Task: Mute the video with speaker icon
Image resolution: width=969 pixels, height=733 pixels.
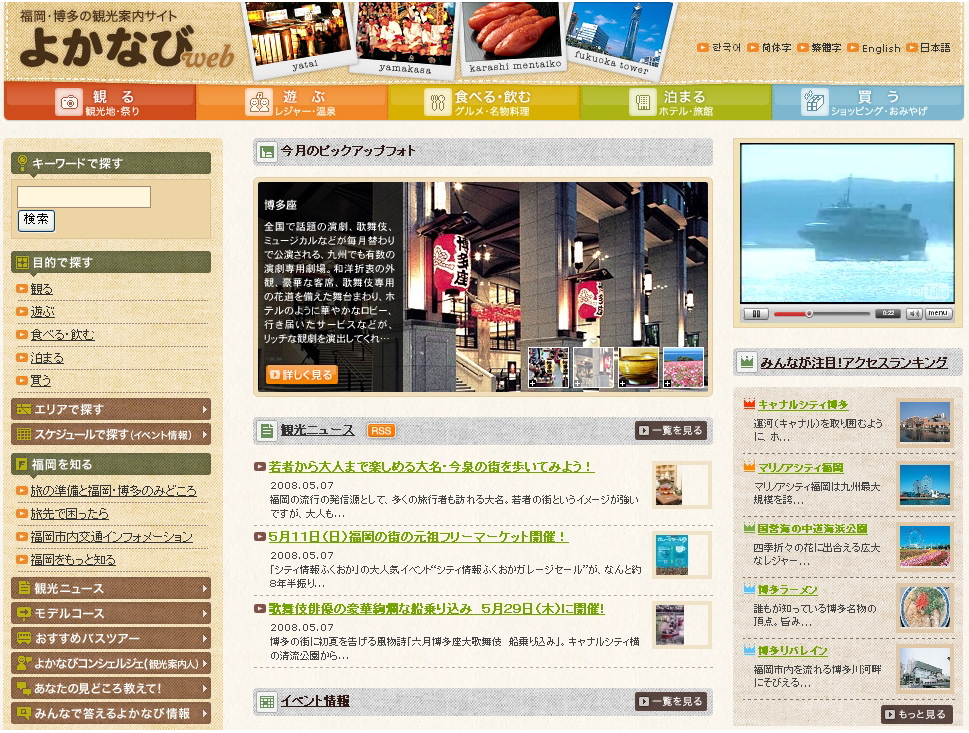Action: click(914, 313)
